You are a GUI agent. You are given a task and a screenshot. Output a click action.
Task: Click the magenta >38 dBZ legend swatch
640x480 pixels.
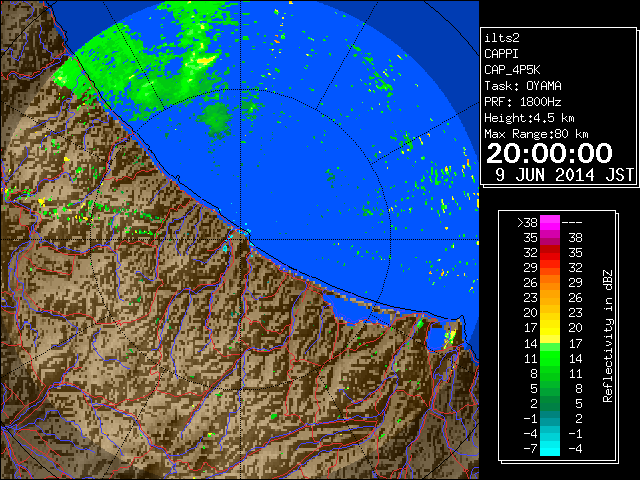click(550, 222)
